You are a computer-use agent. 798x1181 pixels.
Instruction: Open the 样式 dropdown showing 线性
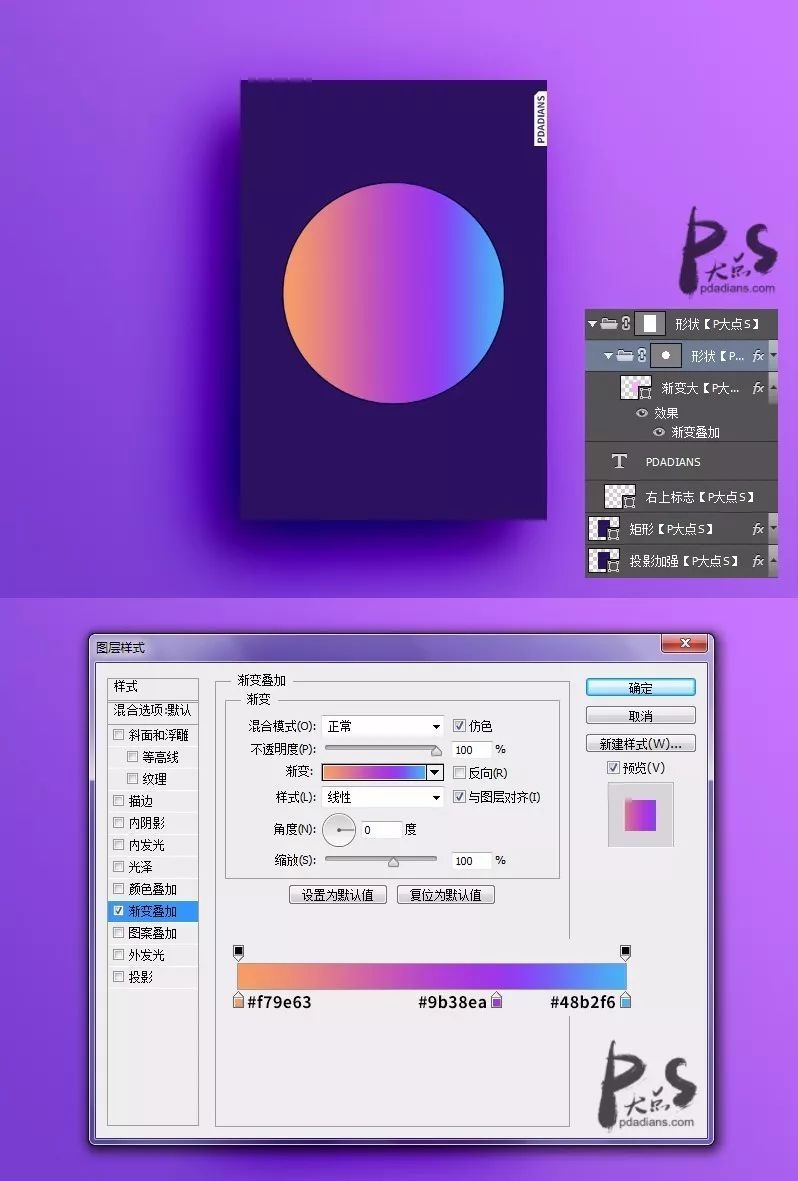(x=383, y=797)
